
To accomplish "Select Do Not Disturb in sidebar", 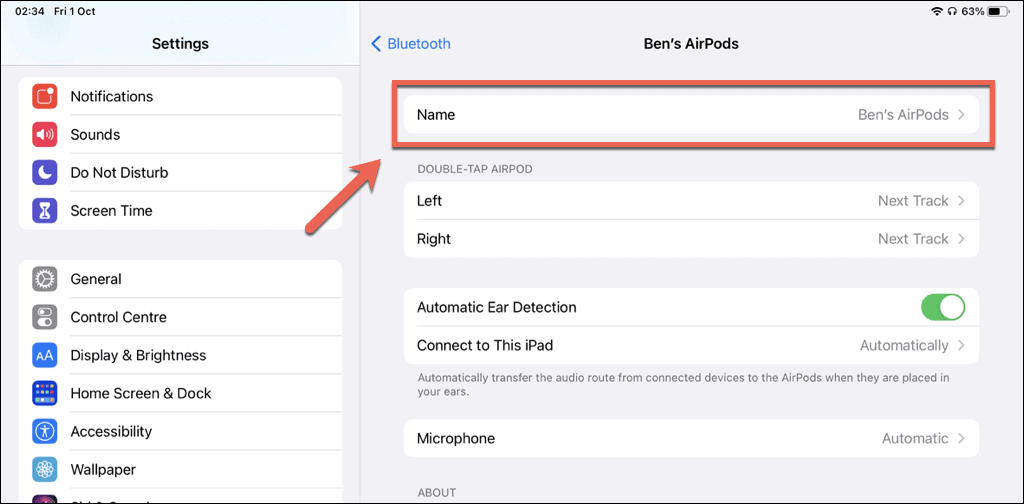I will pos(180,173).
